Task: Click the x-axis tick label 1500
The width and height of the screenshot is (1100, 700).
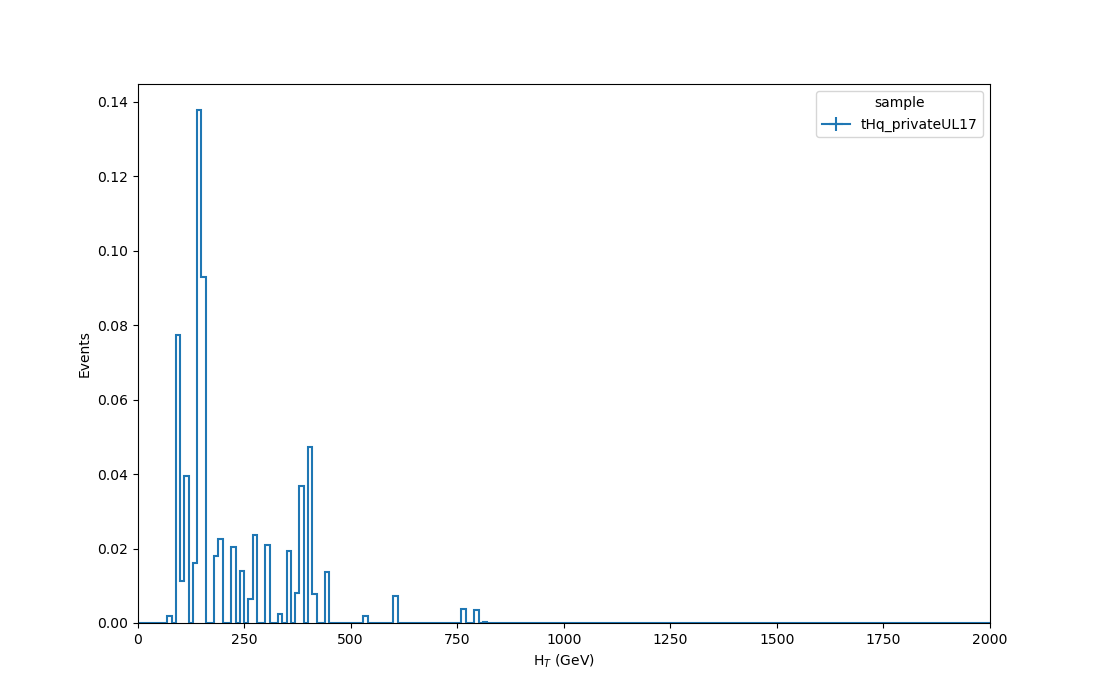Action: click(x=777, y=639)
